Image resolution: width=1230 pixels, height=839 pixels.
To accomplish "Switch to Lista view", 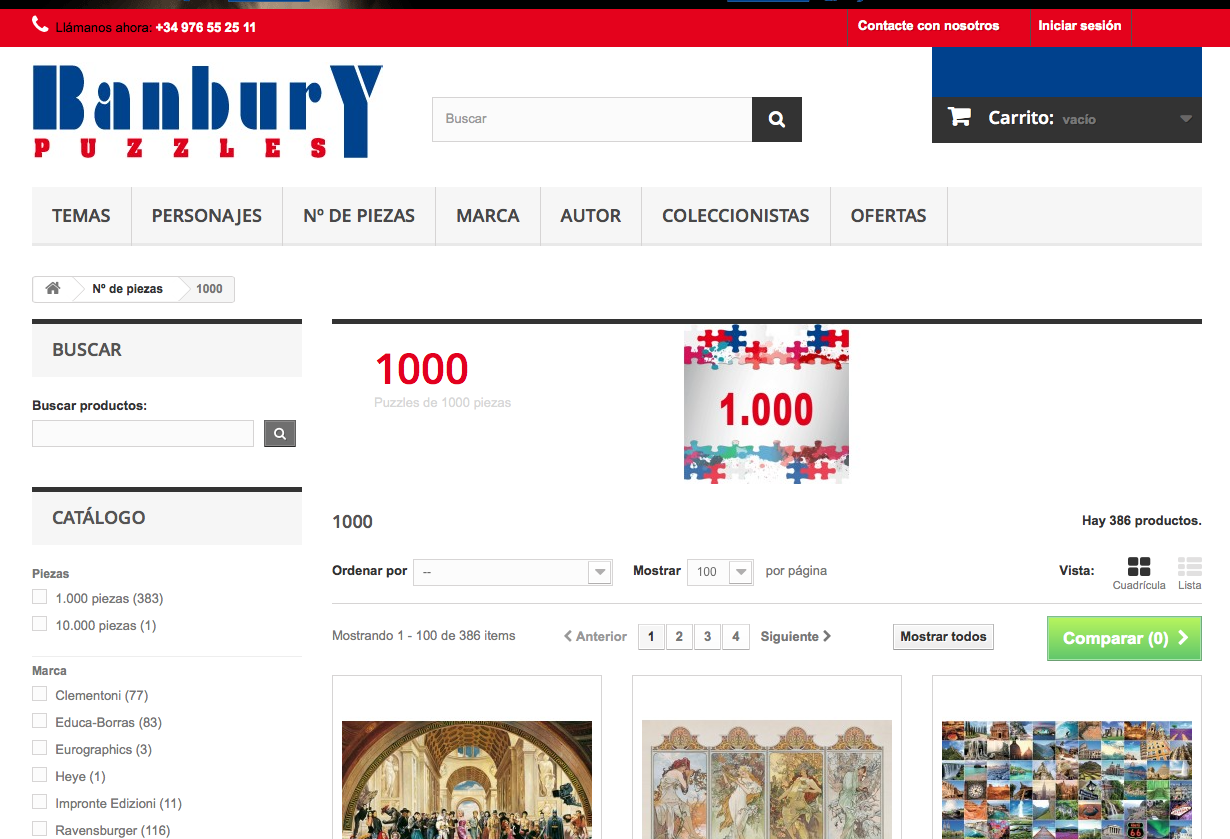I will pyautogui.click(x=1190, y=574).
